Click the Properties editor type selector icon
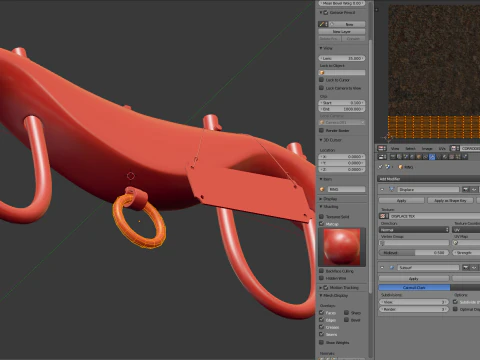 [382, 157]
